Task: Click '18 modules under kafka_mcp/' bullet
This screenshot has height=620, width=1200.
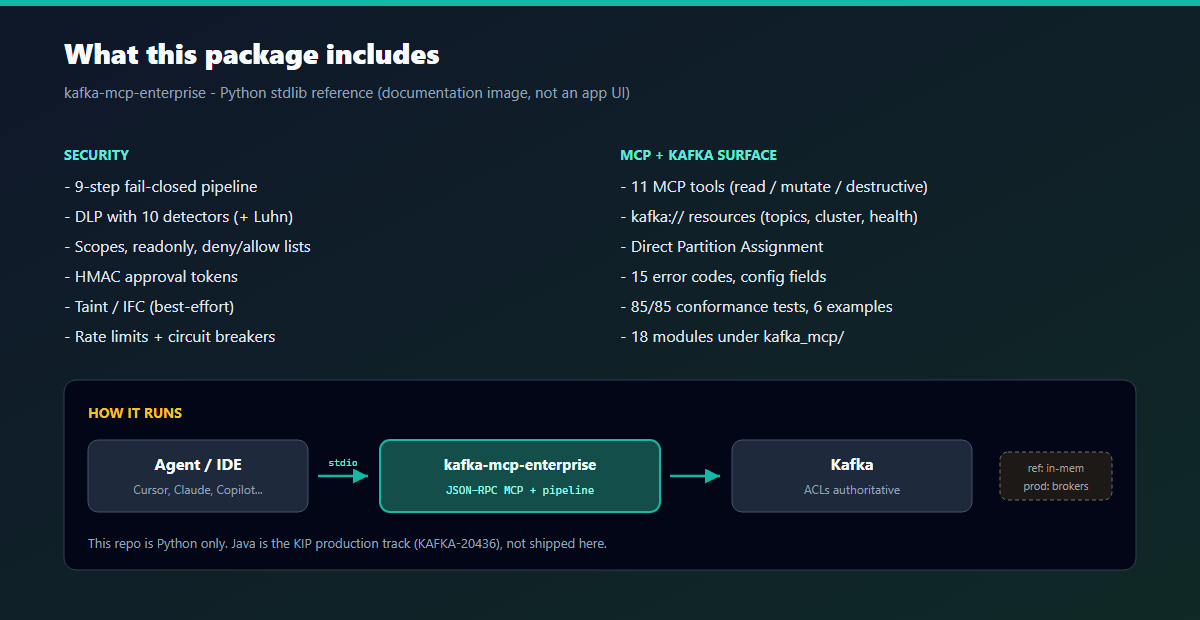Action: [732, 337]
